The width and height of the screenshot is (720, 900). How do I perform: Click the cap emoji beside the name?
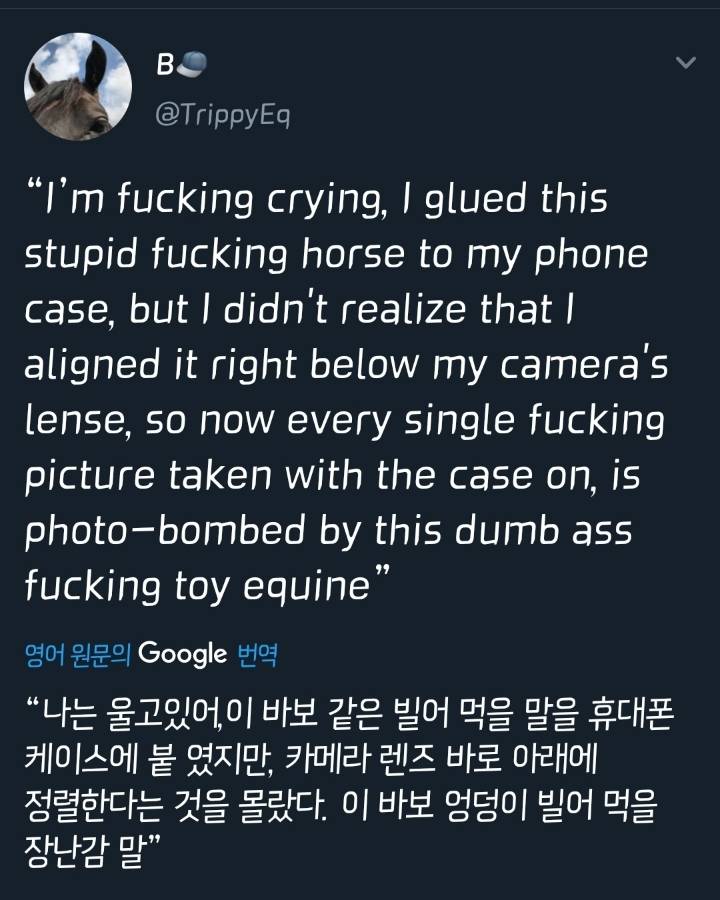coord(192,67)
